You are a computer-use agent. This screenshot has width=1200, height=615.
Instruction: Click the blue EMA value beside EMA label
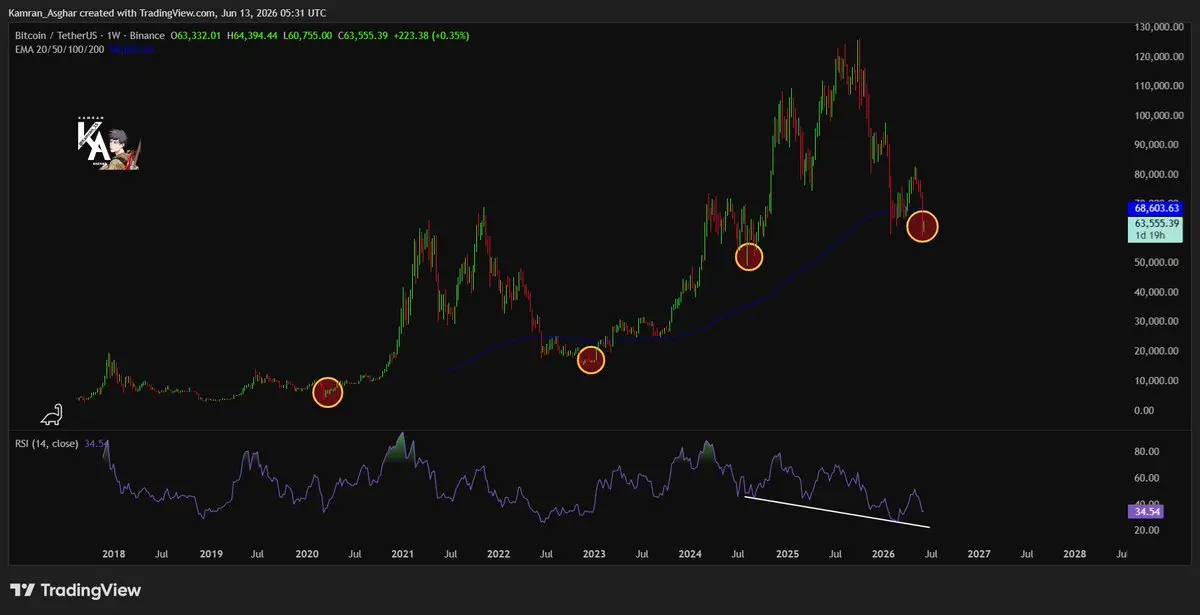click(x=130, y=48)
